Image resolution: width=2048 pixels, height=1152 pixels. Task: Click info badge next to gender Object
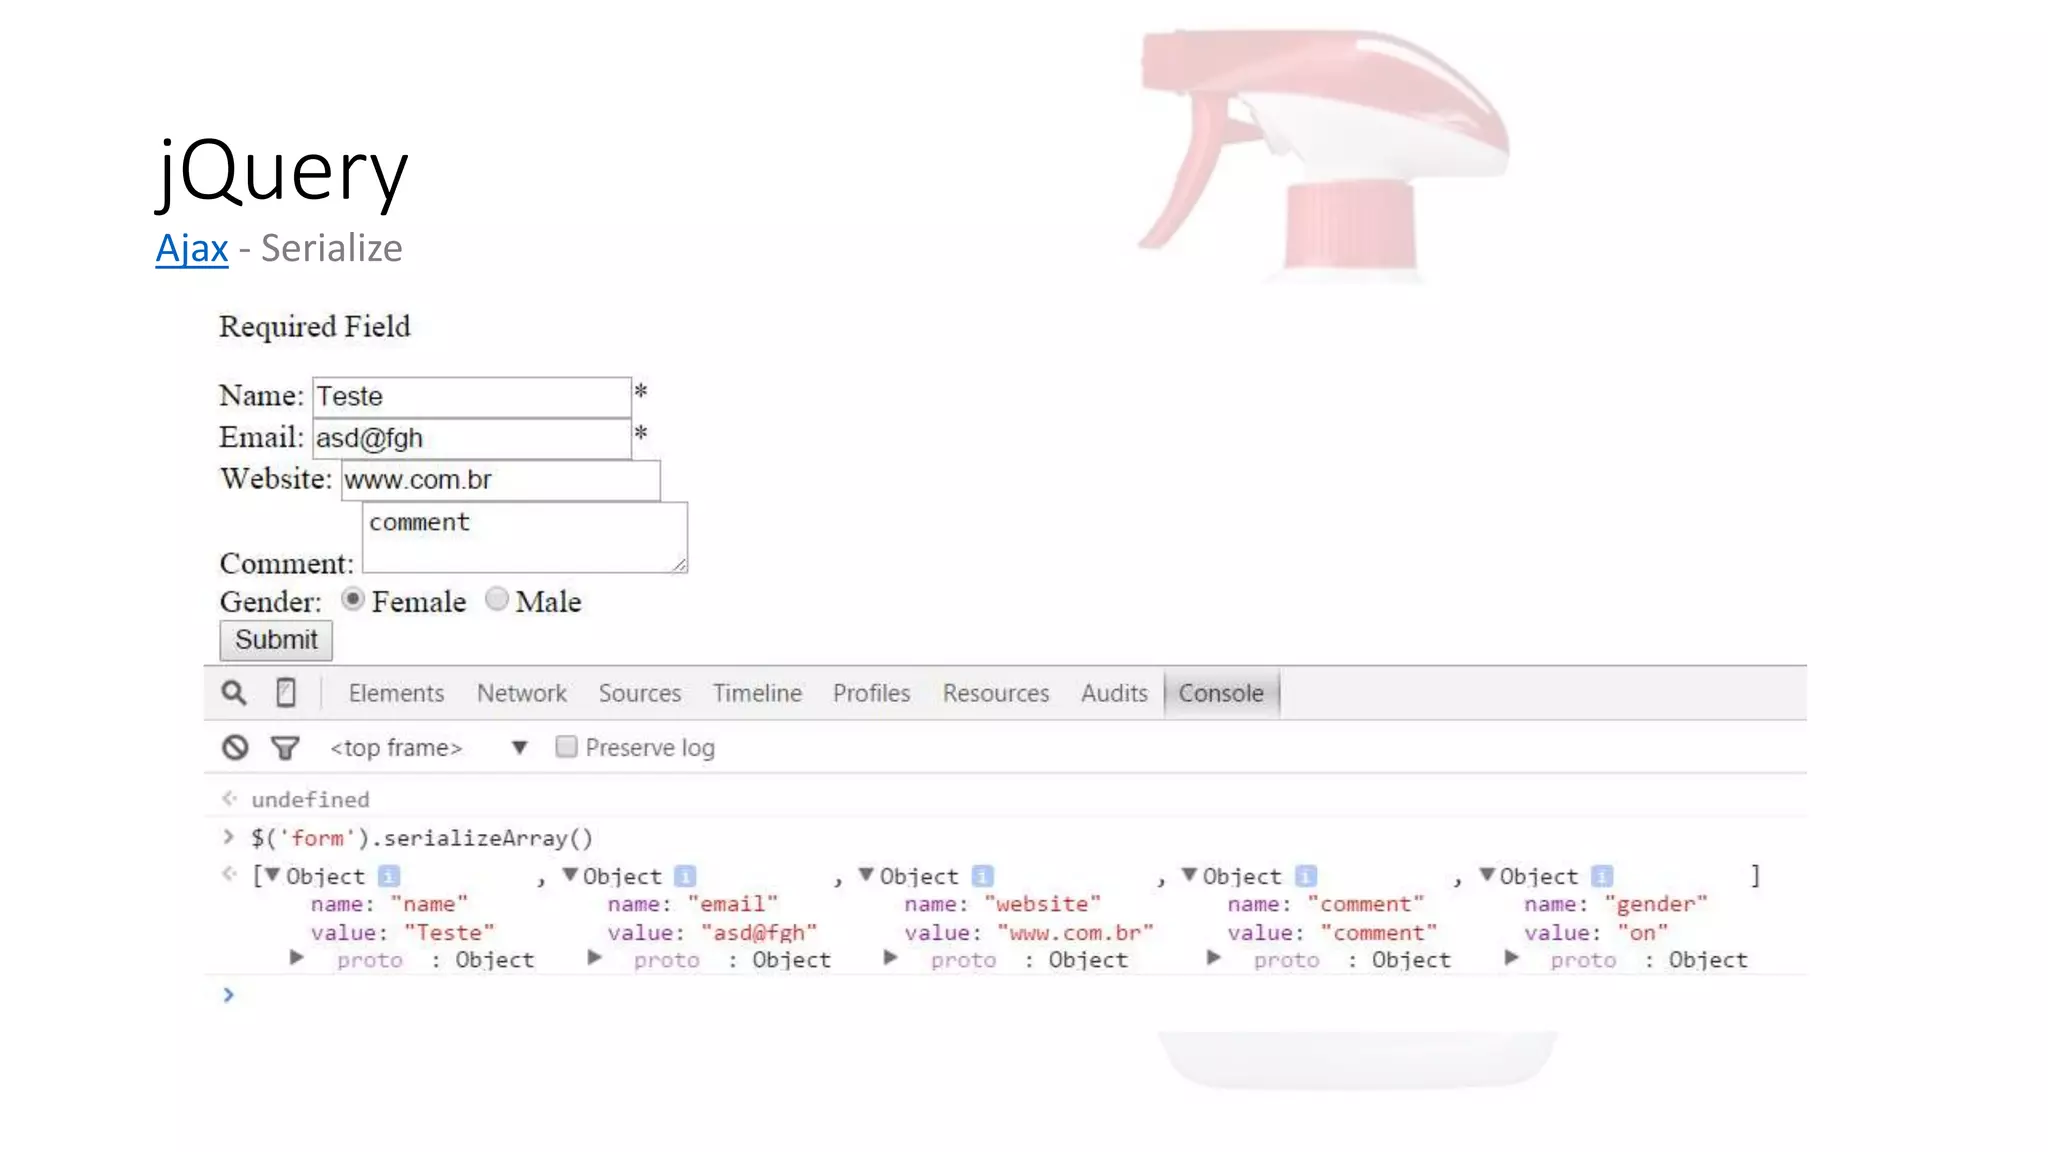[x=1602, y=876]
